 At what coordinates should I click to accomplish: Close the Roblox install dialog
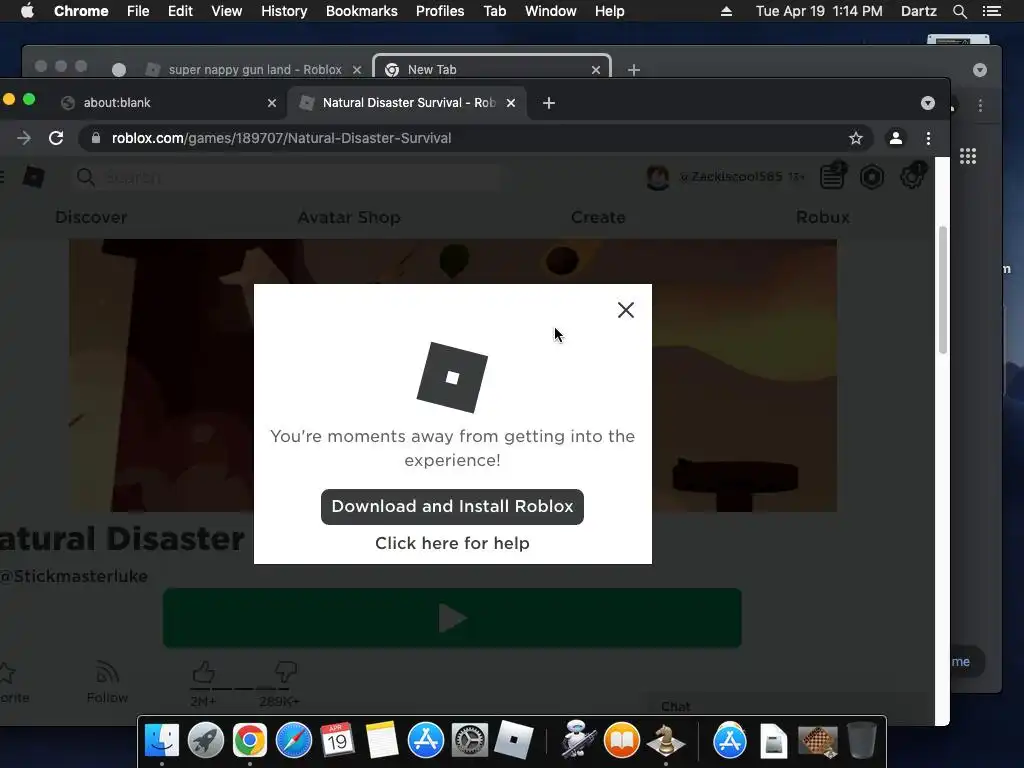click(x=626, y=310)
